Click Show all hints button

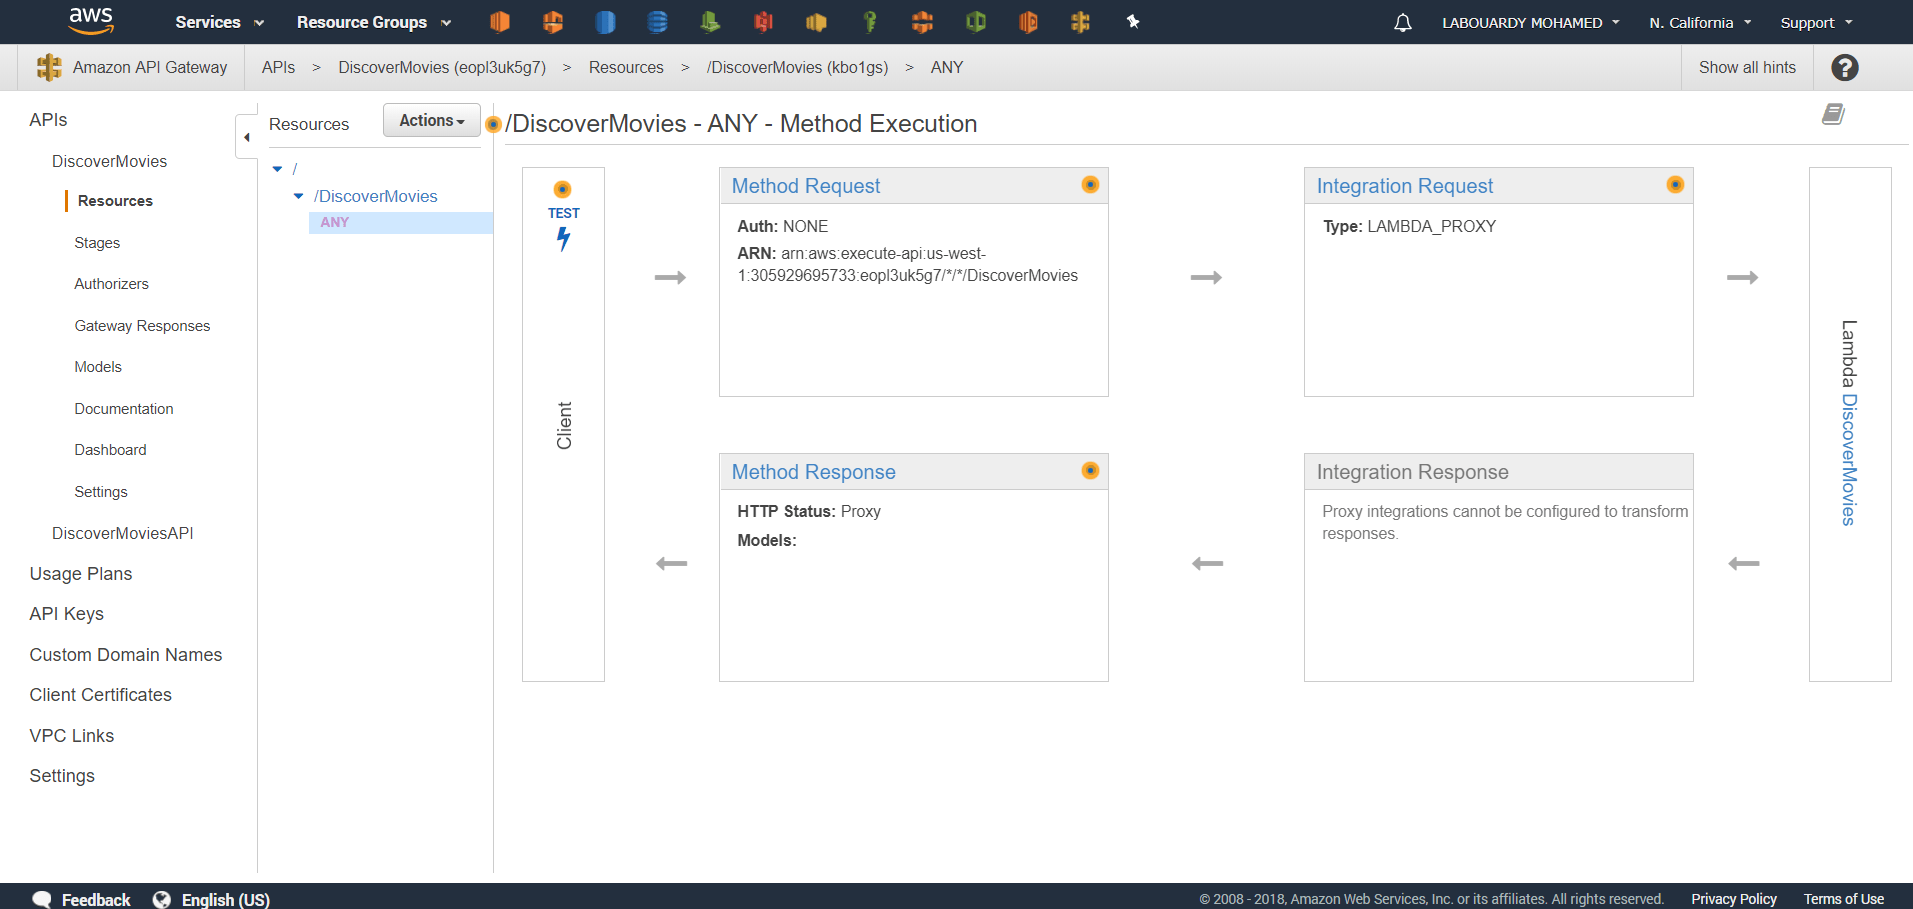pyautogui.click(x=1747, y=67)
